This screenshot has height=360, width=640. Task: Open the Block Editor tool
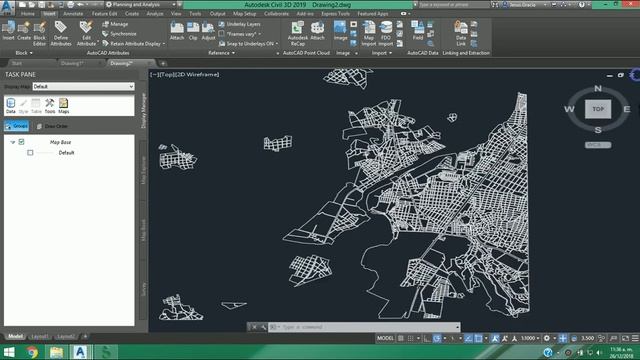40,33
